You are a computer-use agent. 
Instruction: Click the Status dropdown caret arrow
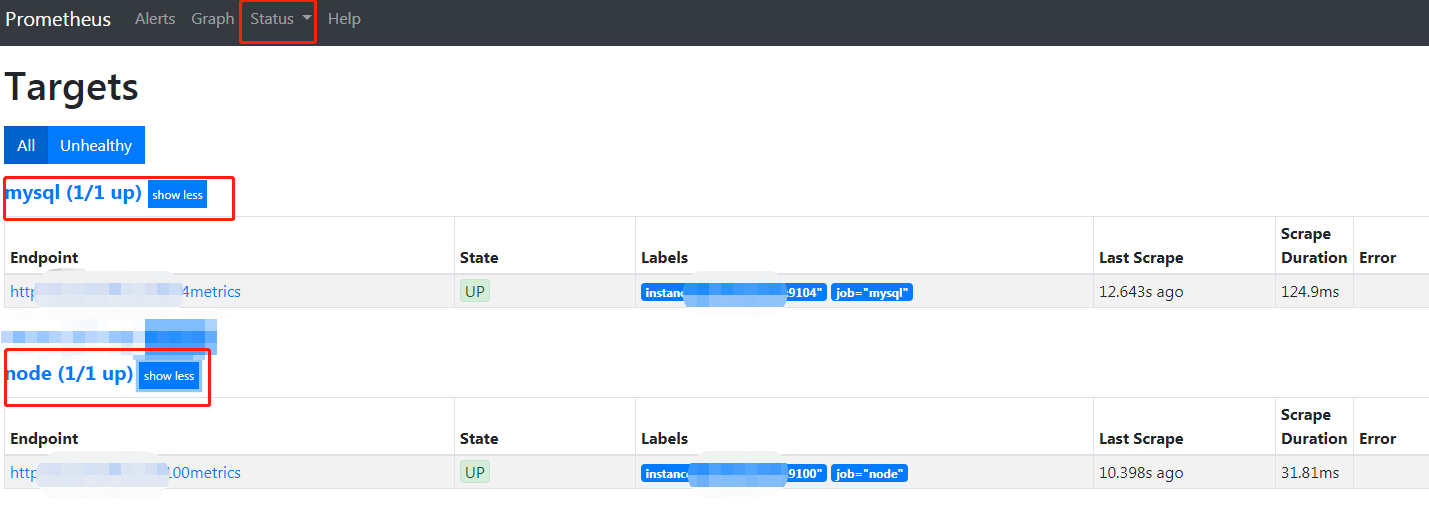point(306,19)
